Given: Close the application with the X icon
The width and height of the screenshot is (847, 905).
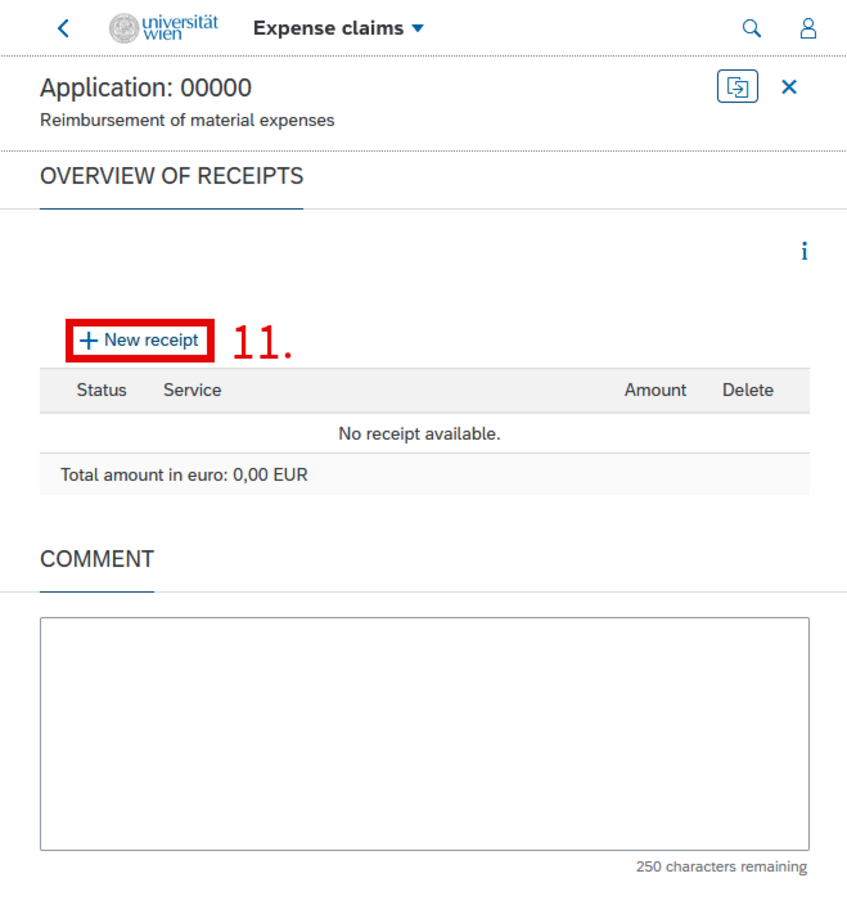Looking at the screenshot, I should point(789,87).
